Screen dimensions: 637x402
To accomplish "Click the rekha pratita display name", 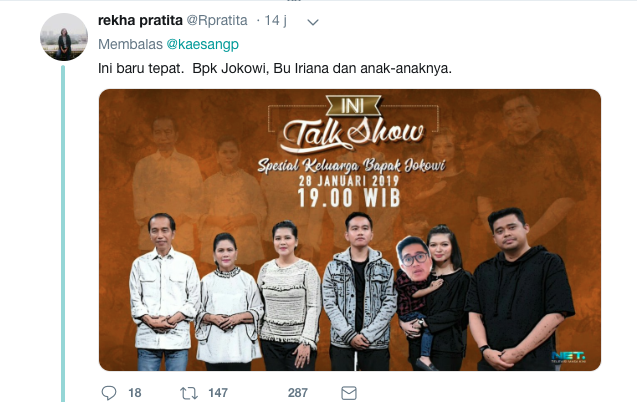I will tap(140, 20).
